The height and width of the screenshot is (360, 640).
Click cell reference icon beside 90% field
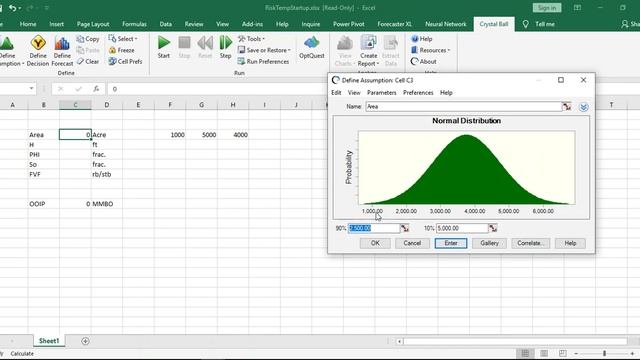tap(404, 228)
